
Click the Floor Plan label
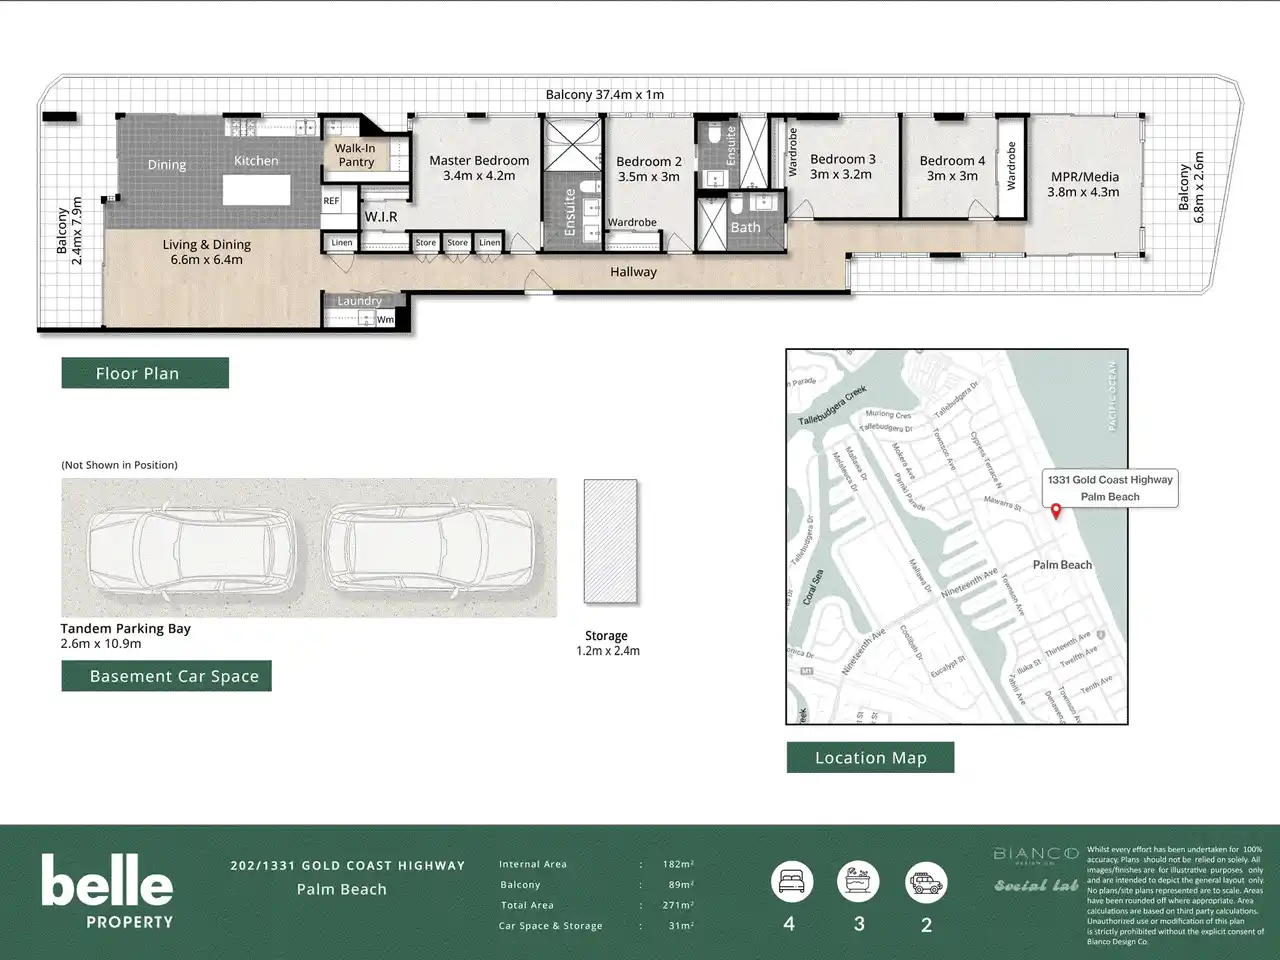coord(145,373)
